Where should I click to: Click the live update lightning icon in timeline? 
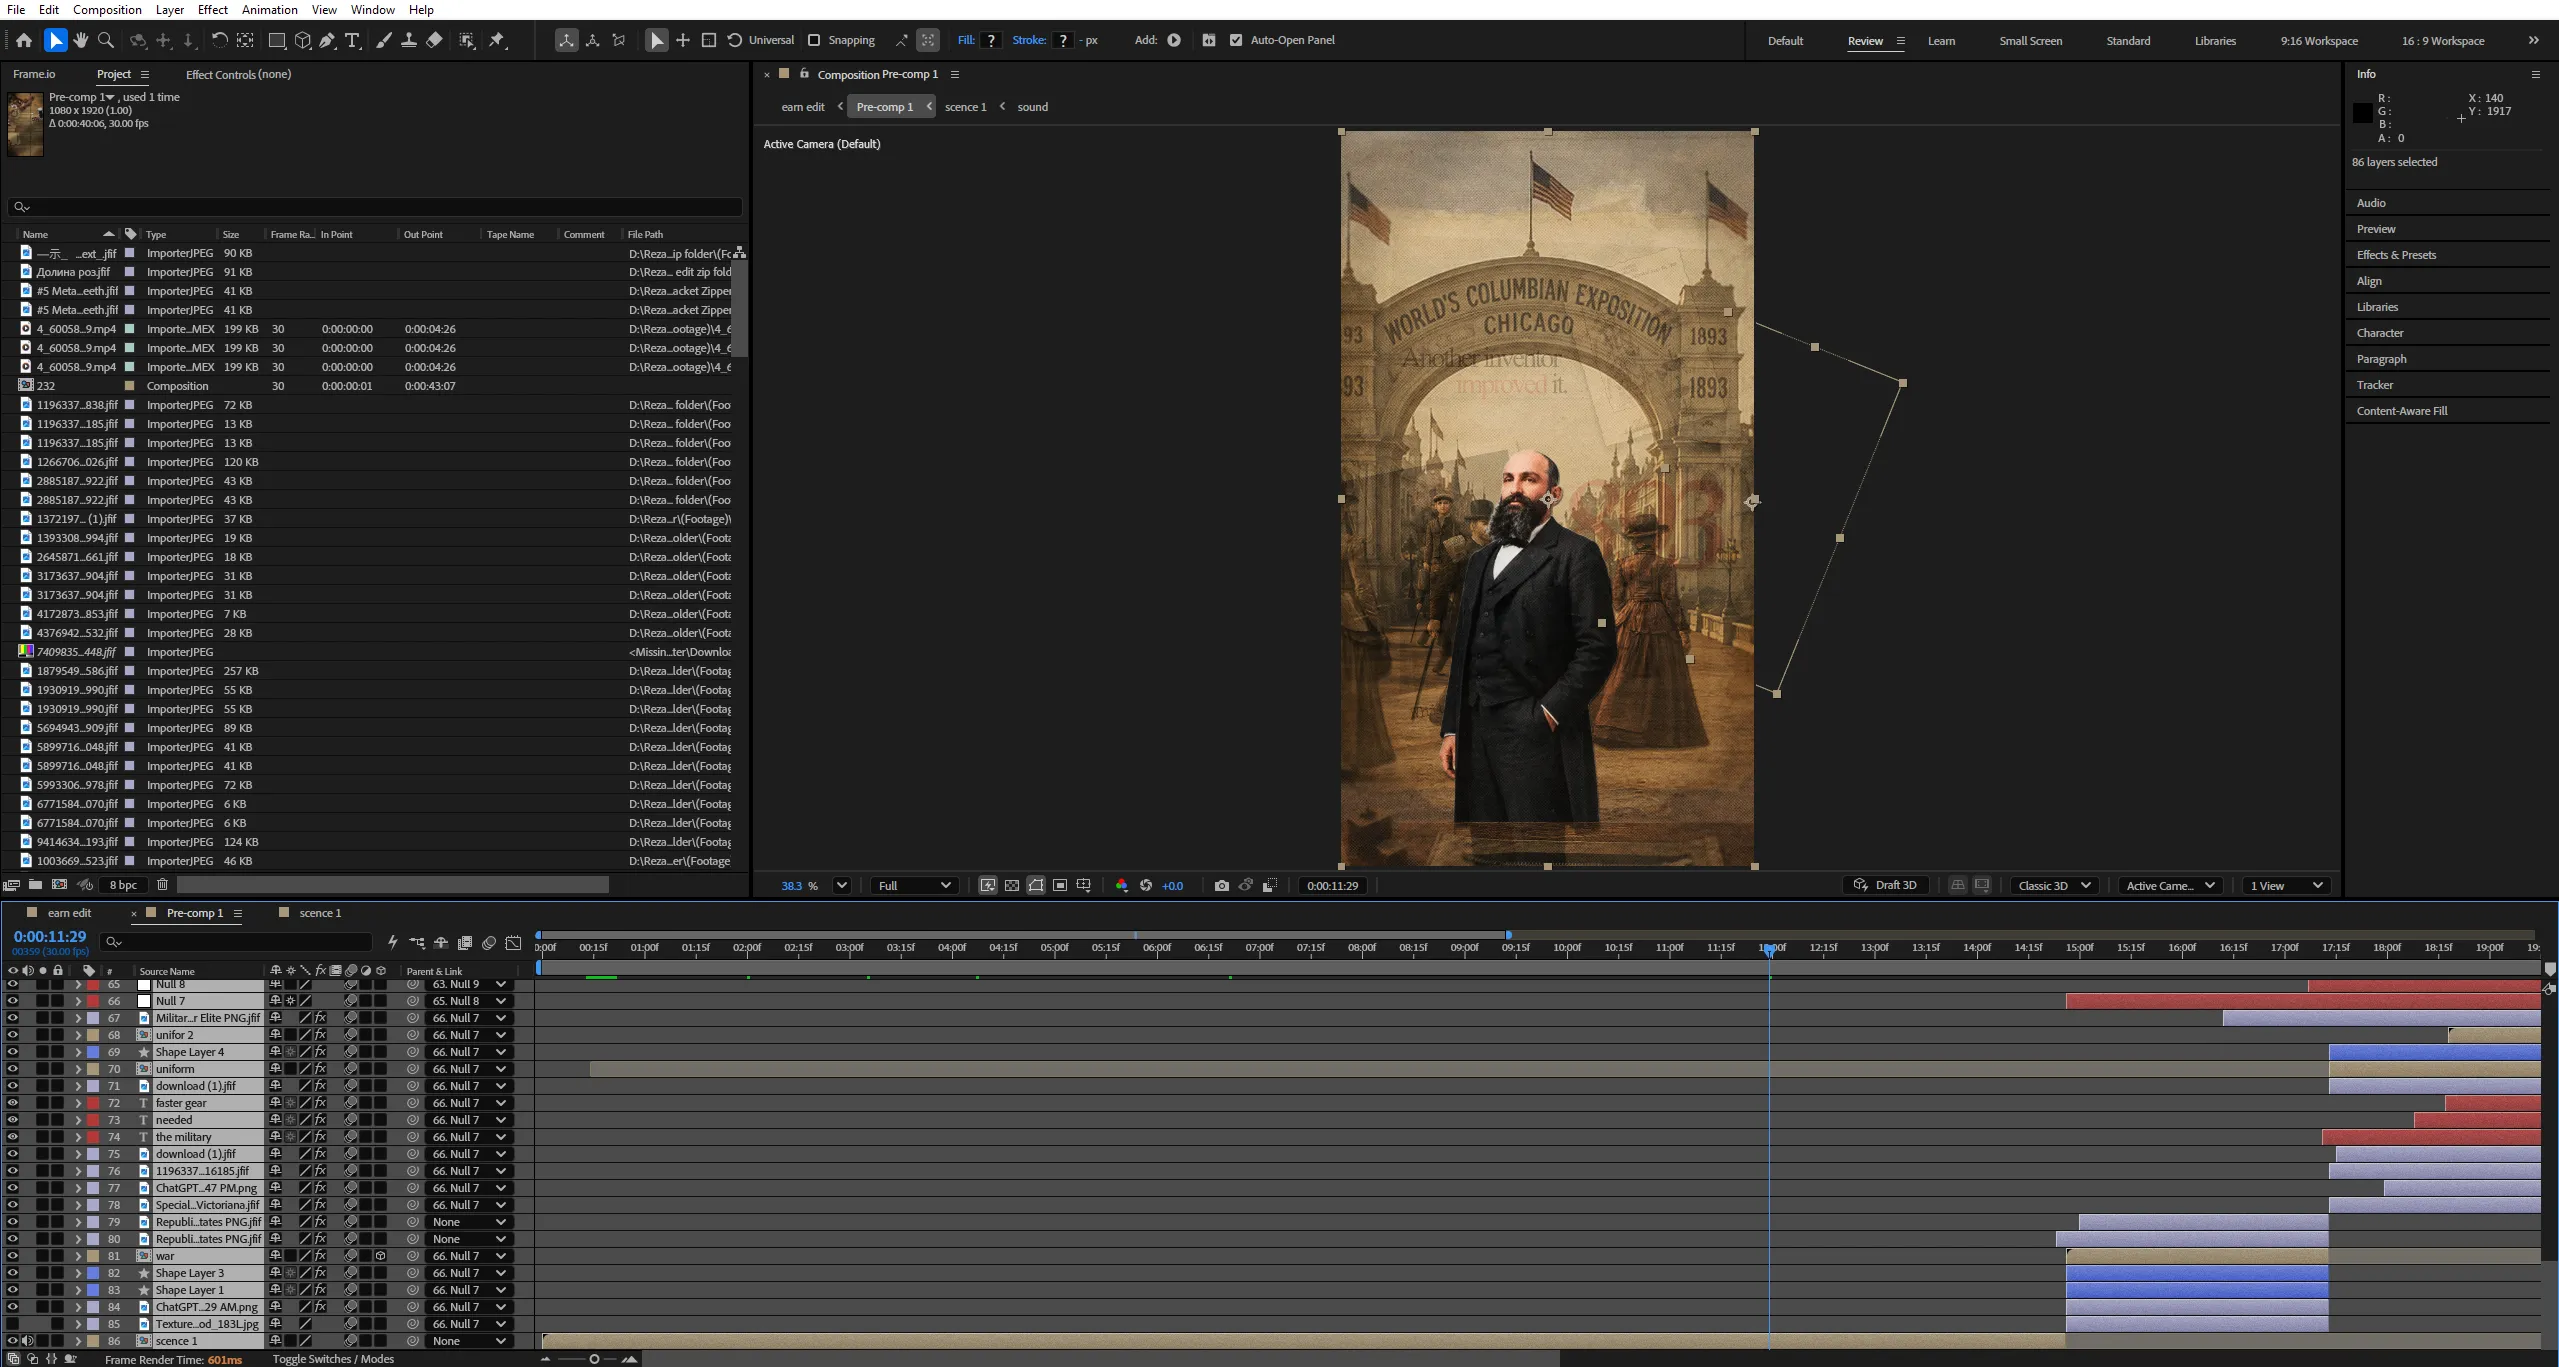point(393,942)
